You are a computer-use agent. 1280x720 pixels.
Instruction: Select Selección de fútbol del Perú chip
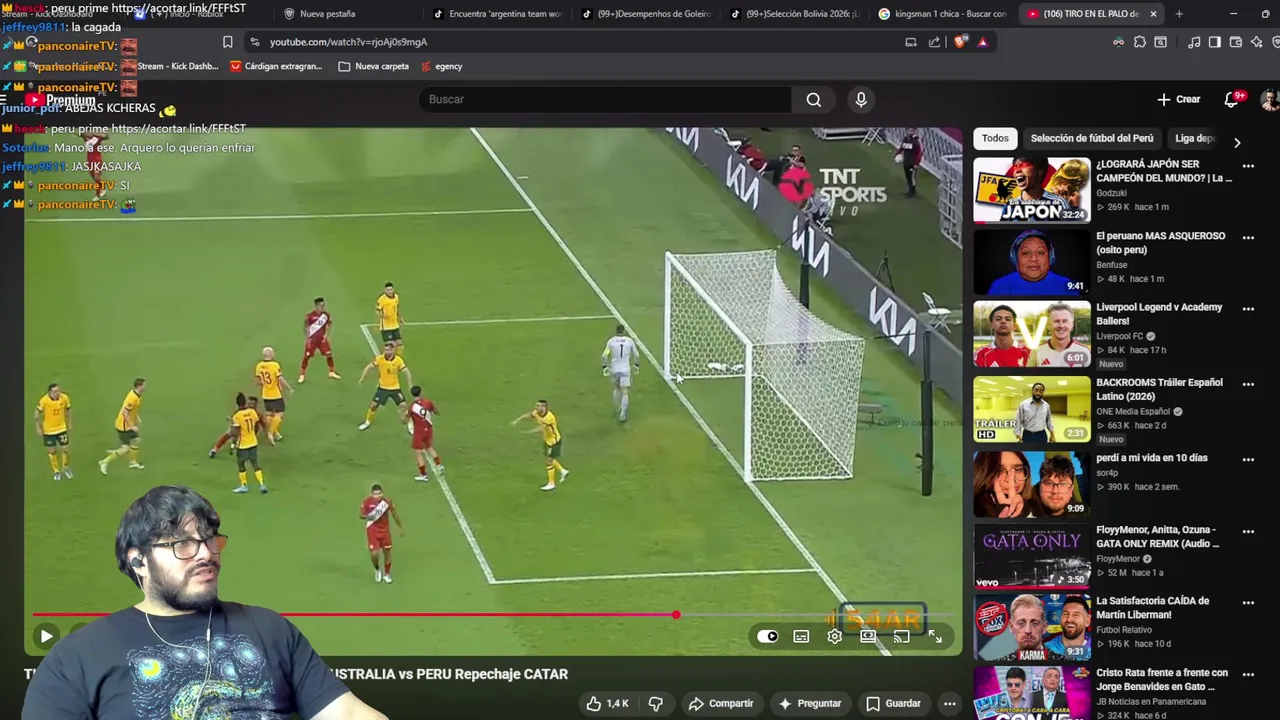[x=1091, y=138]
